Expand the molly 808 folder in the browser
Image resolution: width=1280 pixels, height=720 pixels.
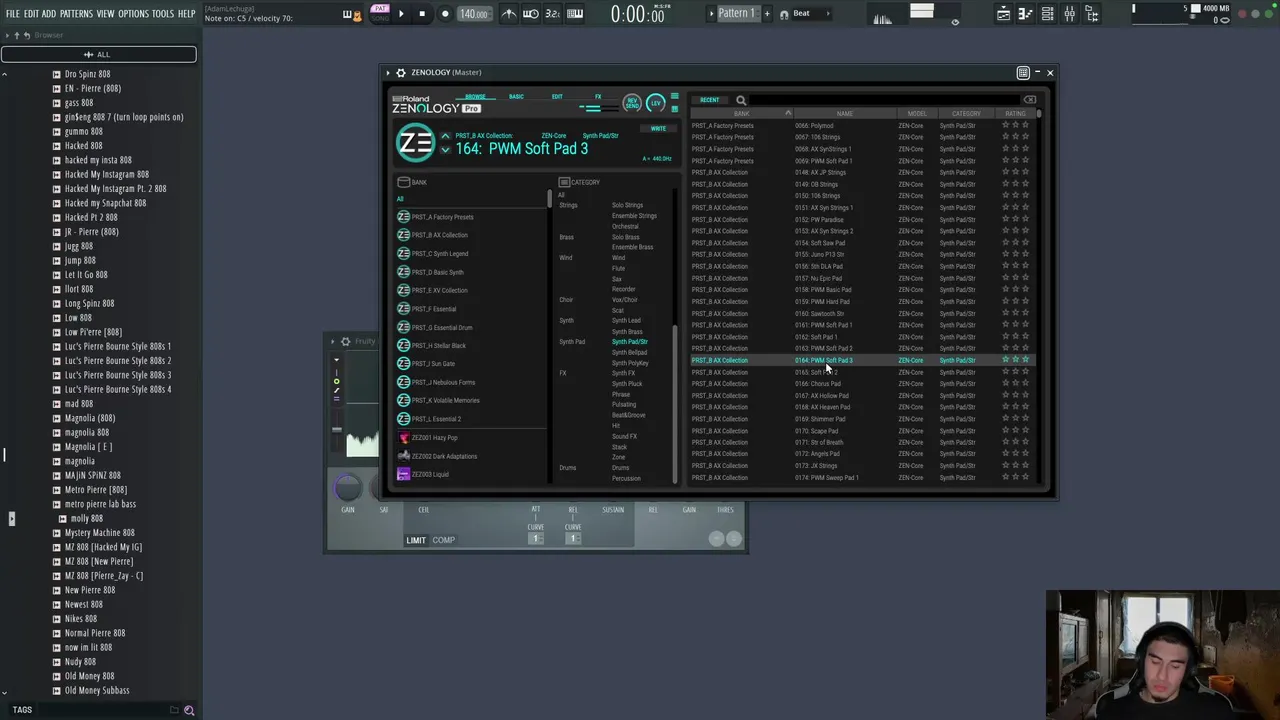(x=87, y=519)
